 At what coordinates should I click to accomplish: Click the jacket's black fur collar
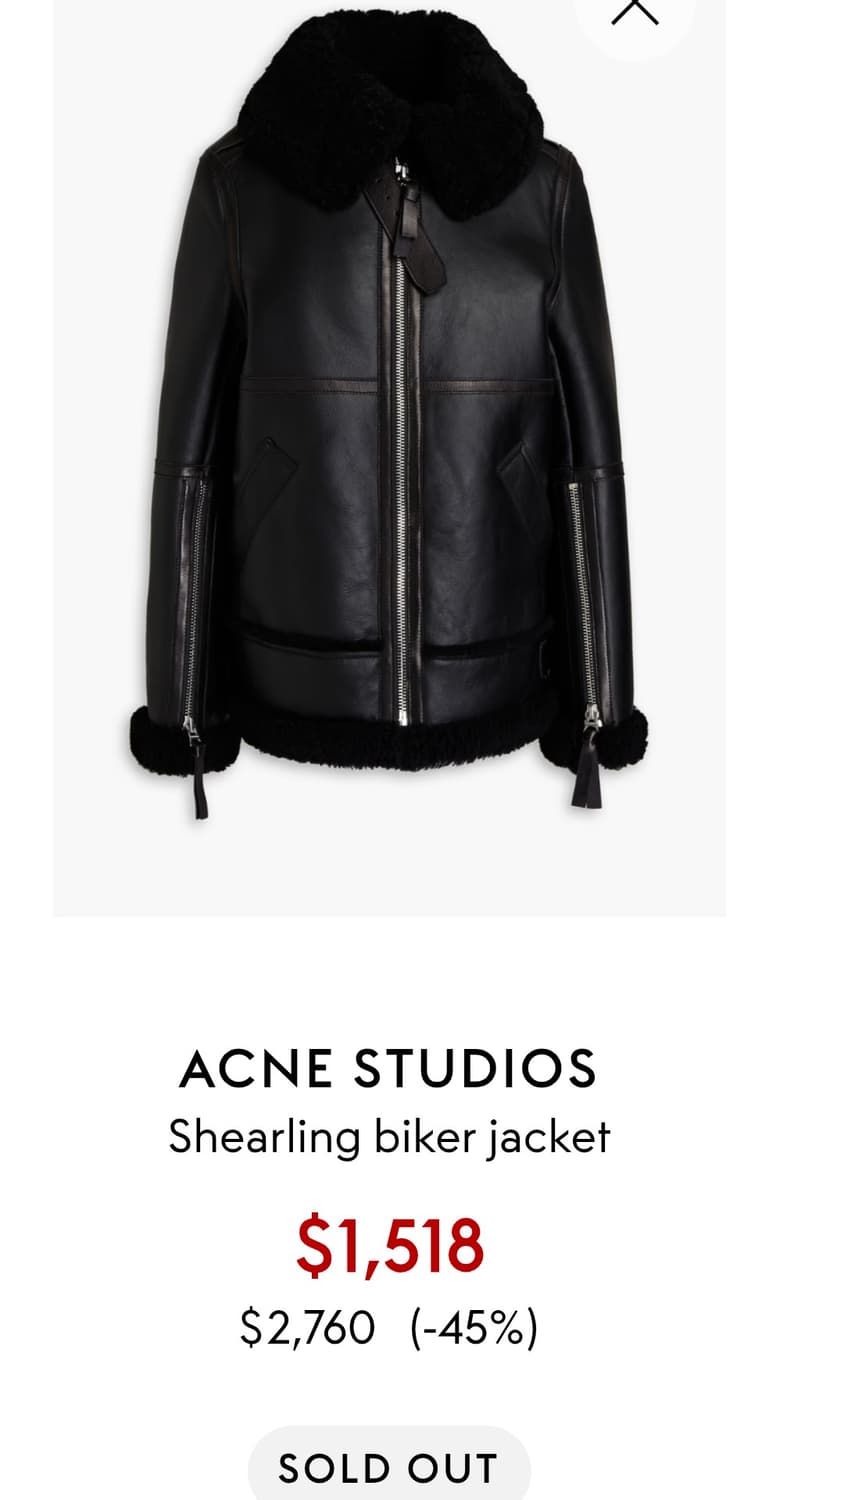coord(392,112)
